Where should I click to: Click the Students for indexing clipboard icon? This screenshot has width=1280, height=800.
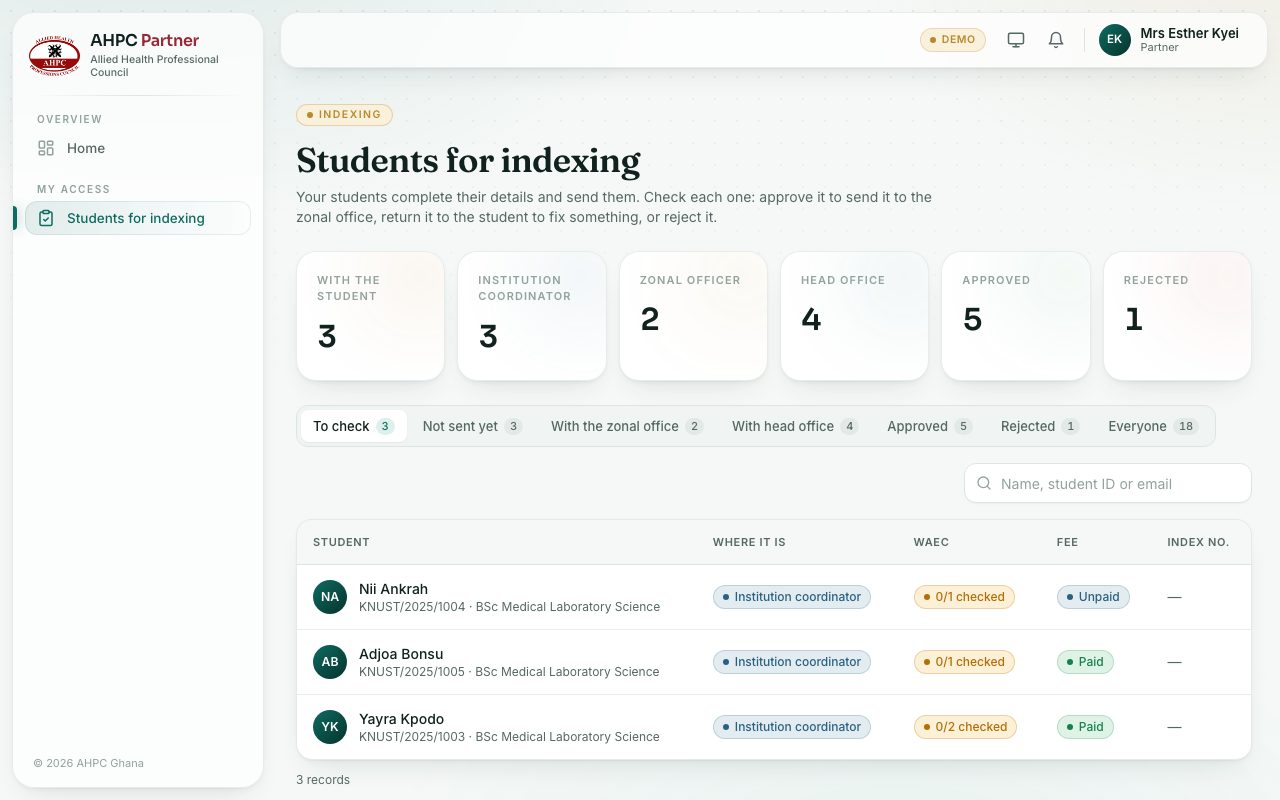tap(46, 218)
